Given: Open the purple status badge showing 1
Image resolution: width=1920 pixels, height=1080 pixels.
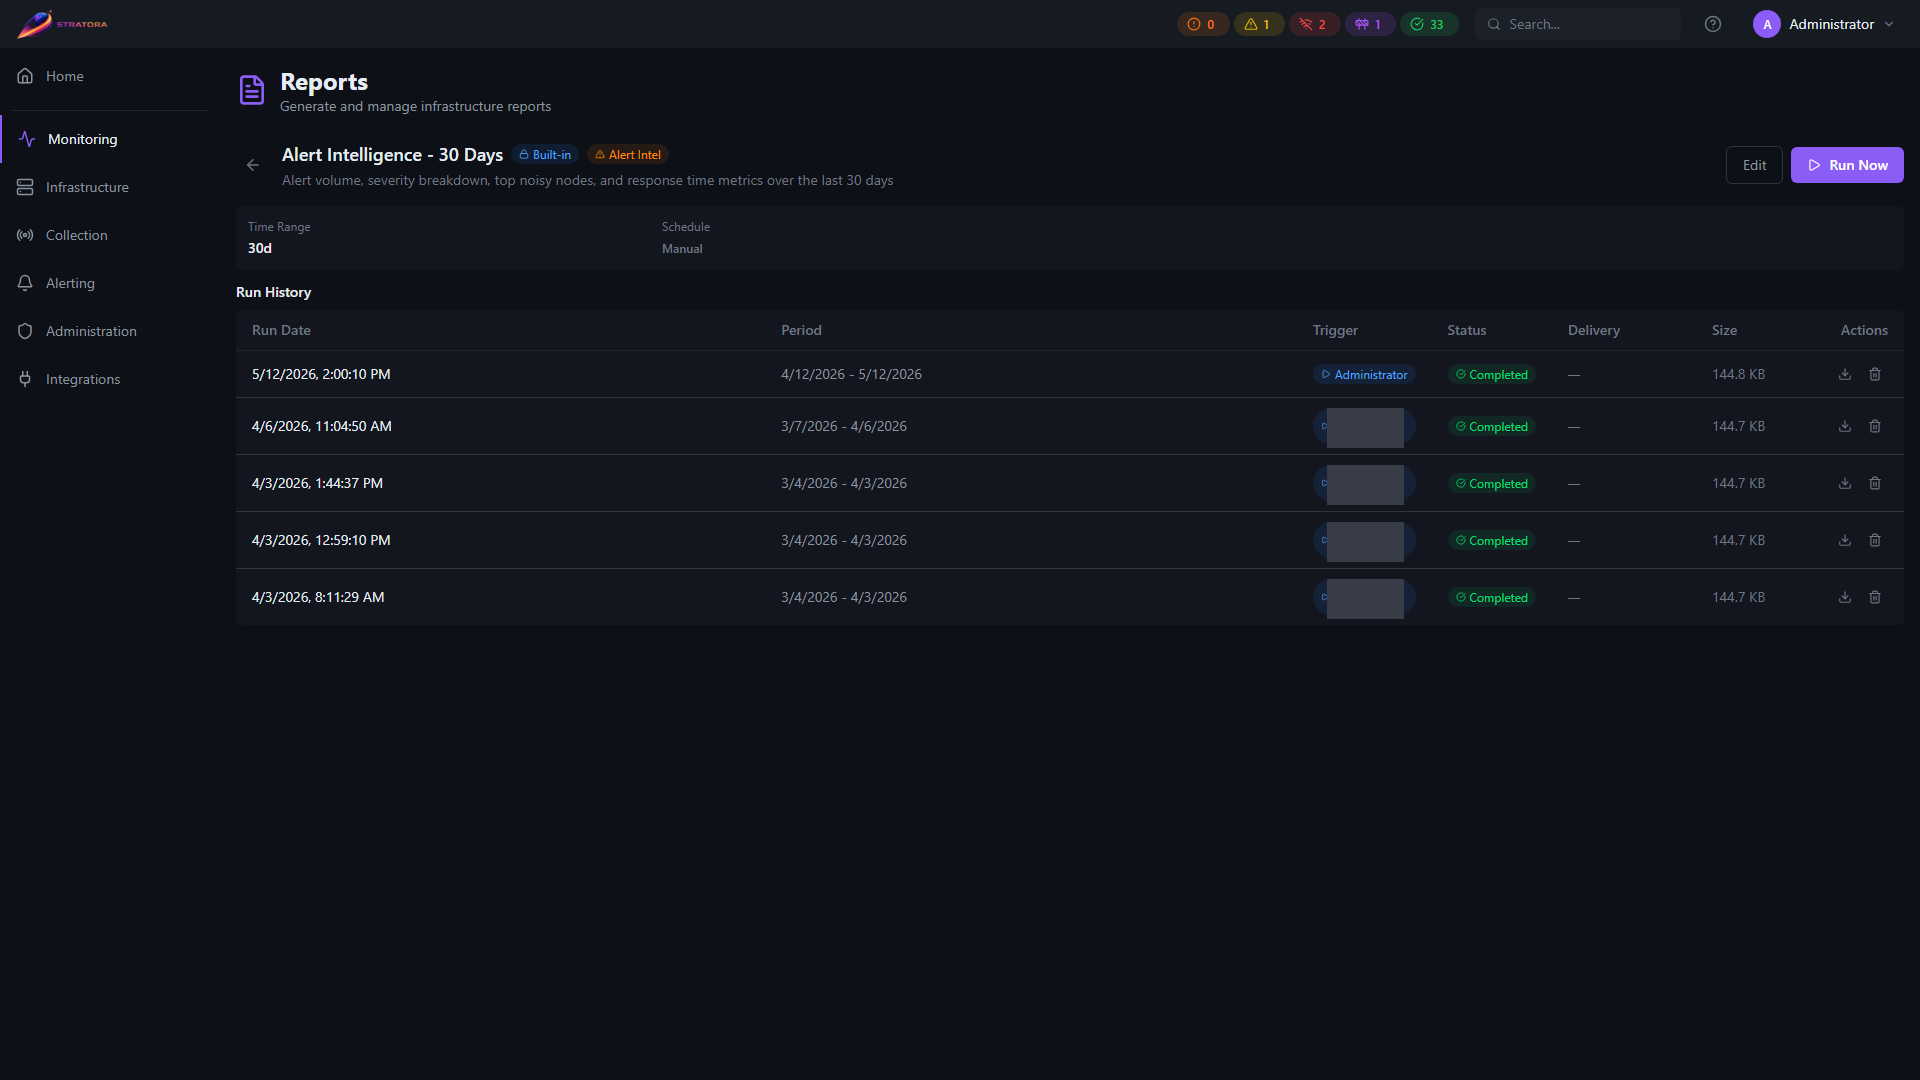Looking at the screenshot, I should tap(1369, 24).
